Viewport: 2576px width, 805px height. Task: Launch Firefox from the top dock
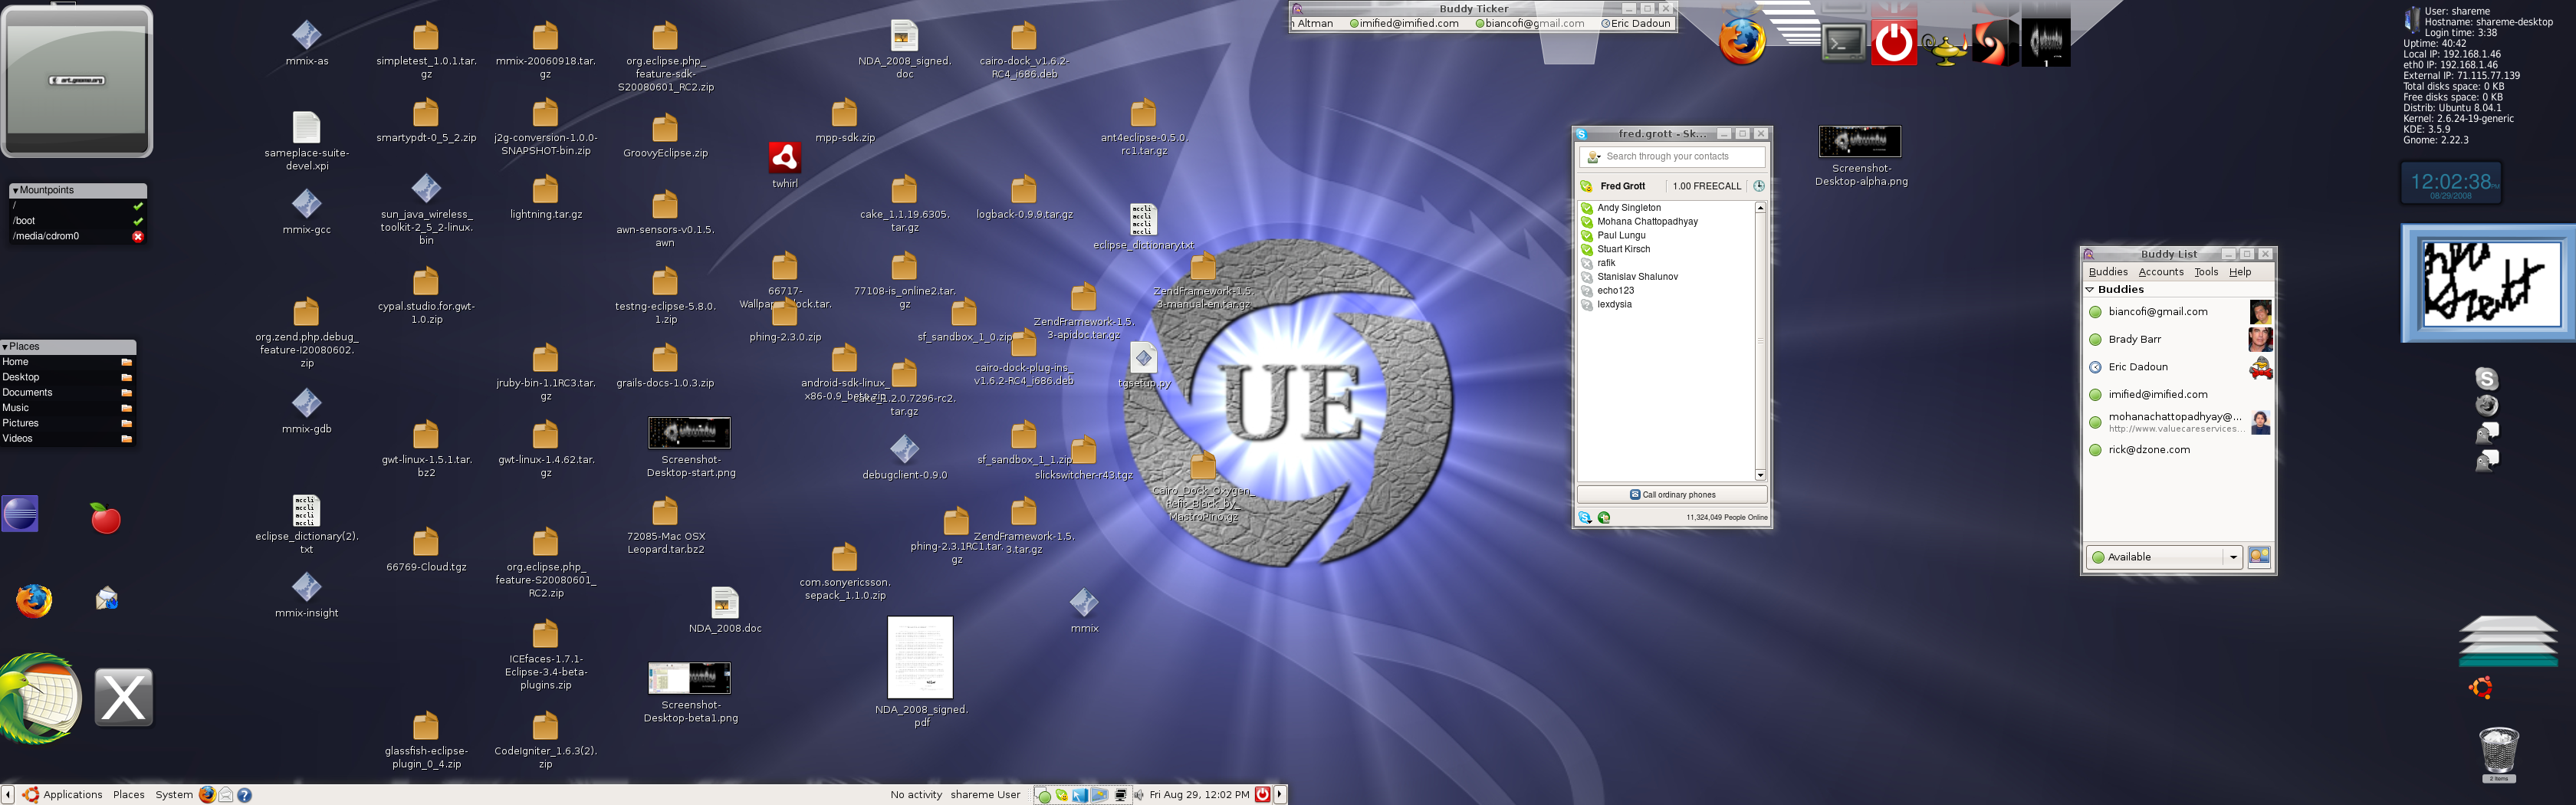pos(1742,41)
